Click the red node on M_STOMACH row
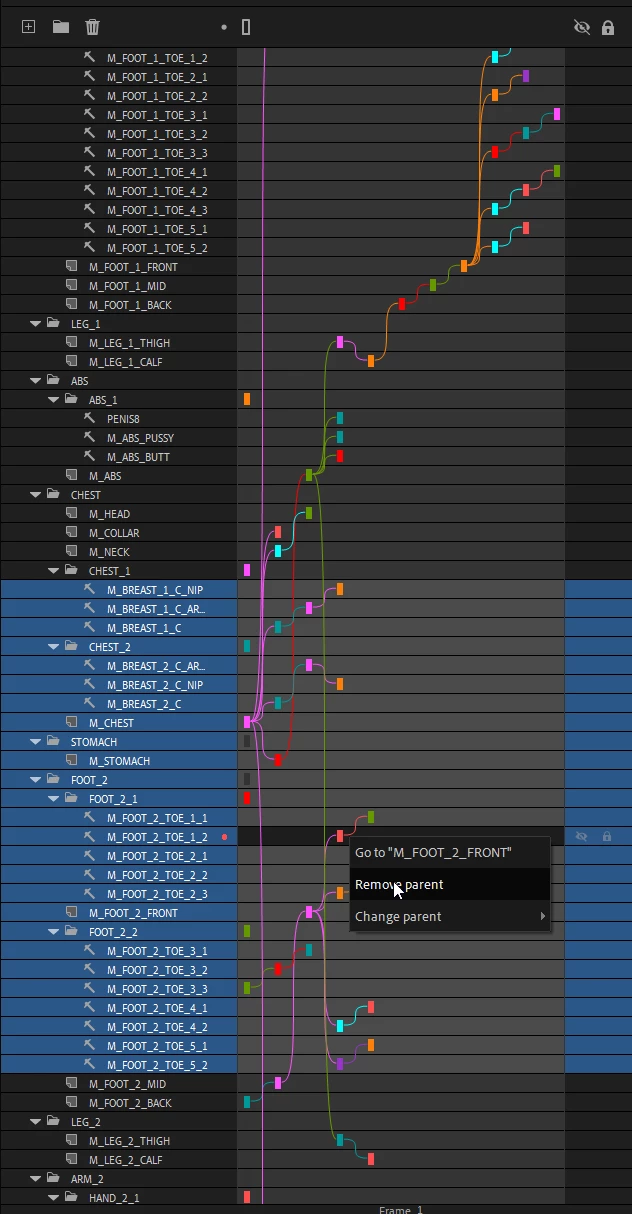The width and height of the screenshot is (632, 1214). click(x=278, y=761)
